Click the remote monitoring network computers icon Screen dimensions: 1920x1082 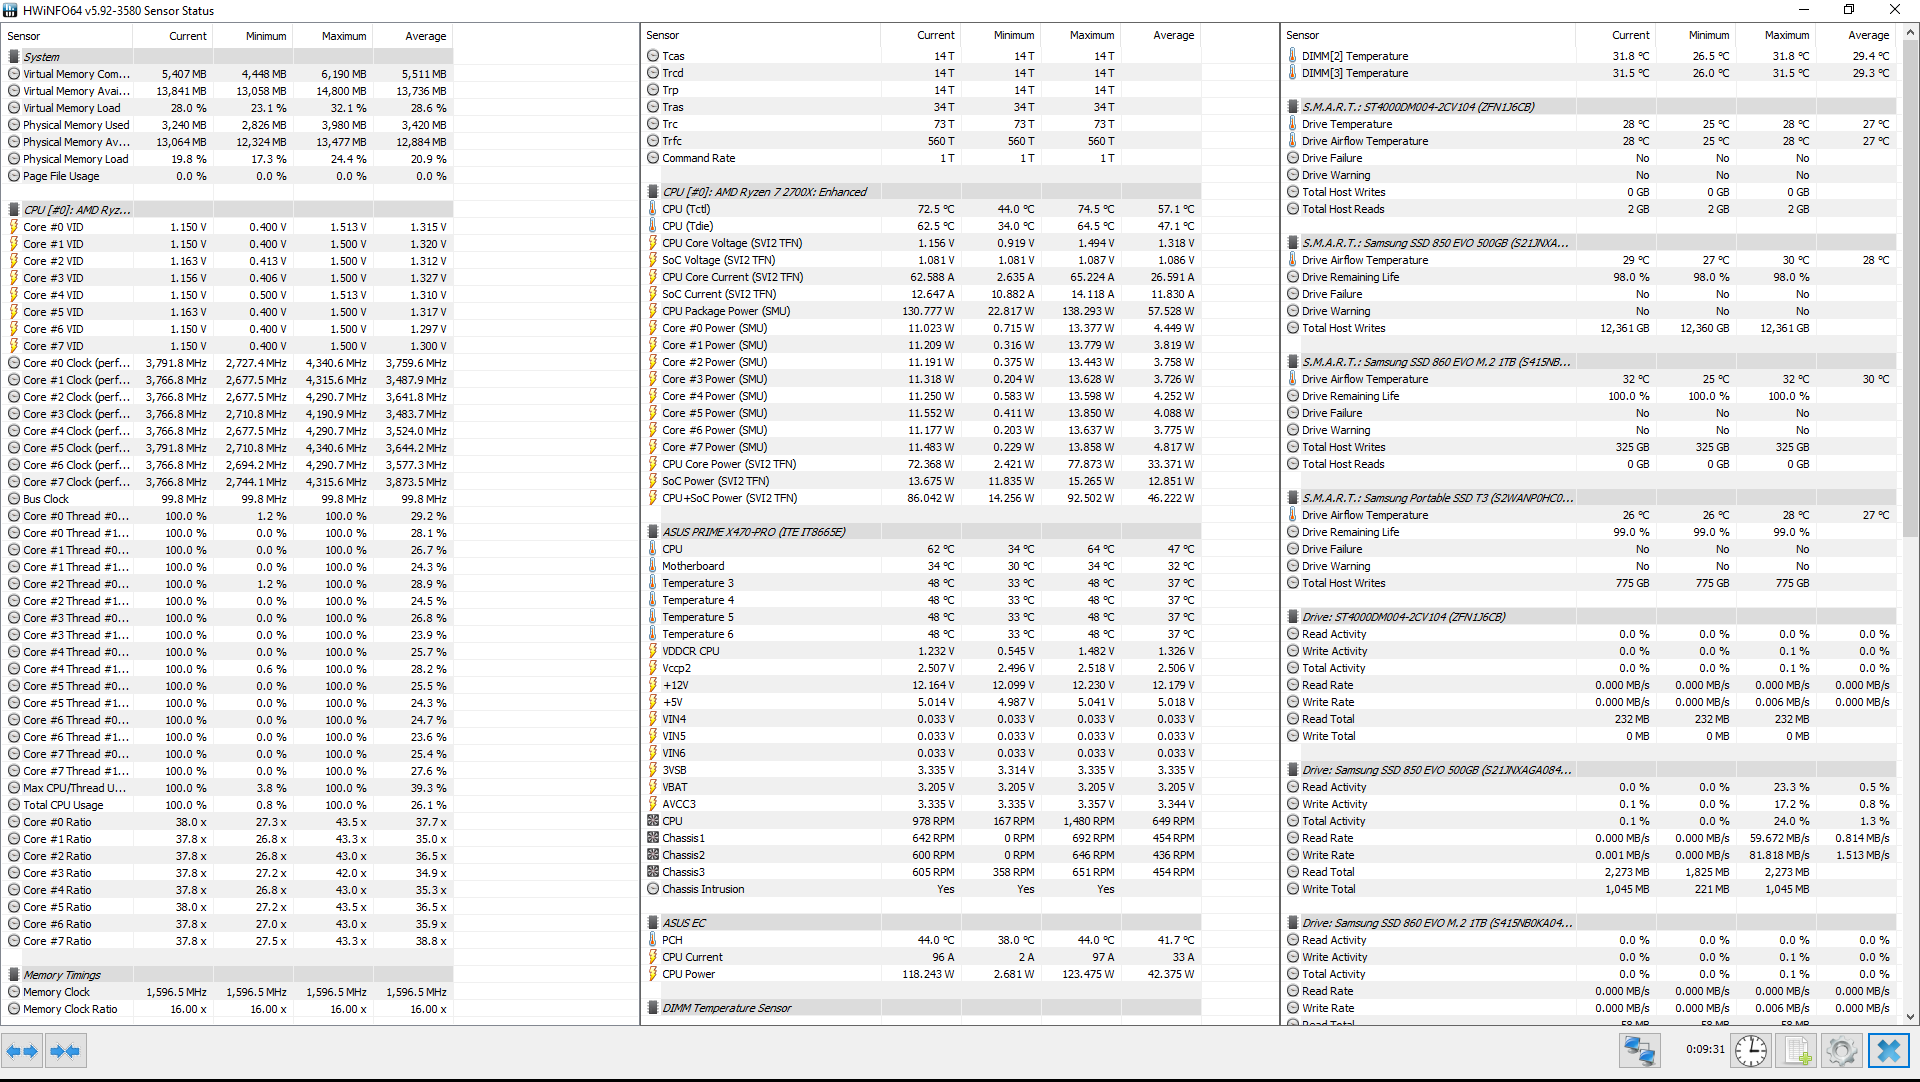[x=1640, y=1051]
